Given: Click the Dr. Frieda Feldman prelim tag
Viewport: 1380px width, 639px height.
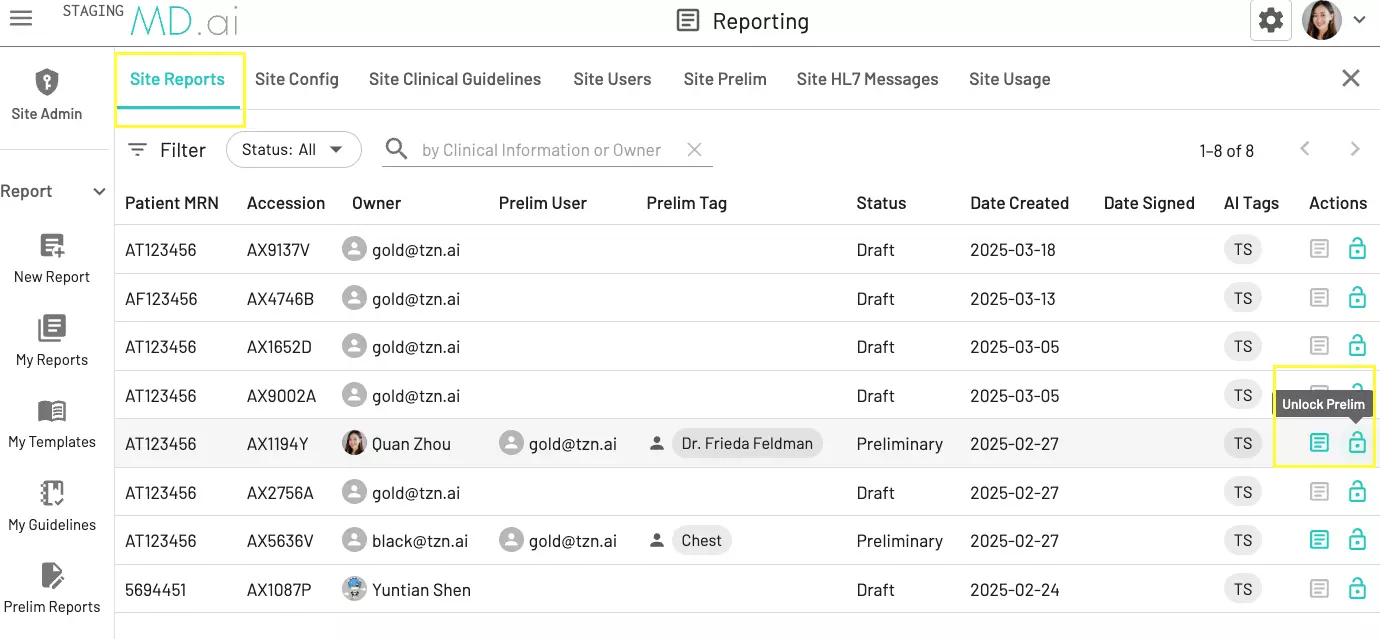Looking at the screenshot, I should (746, 443).
